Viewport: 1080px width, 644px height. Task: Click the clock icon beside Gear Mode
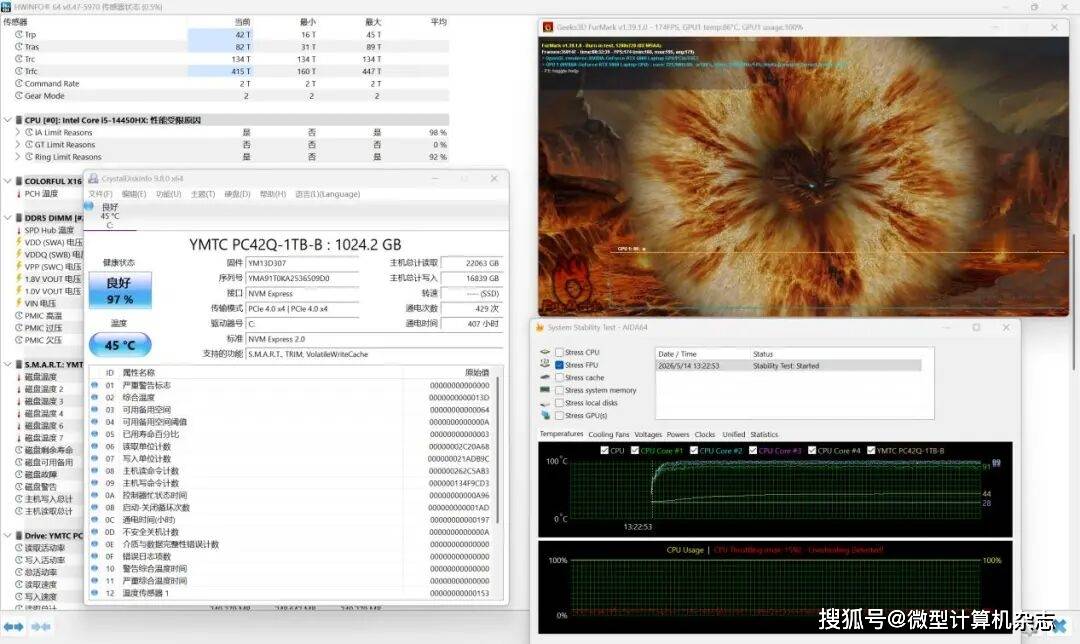click(x=19, y=96)
